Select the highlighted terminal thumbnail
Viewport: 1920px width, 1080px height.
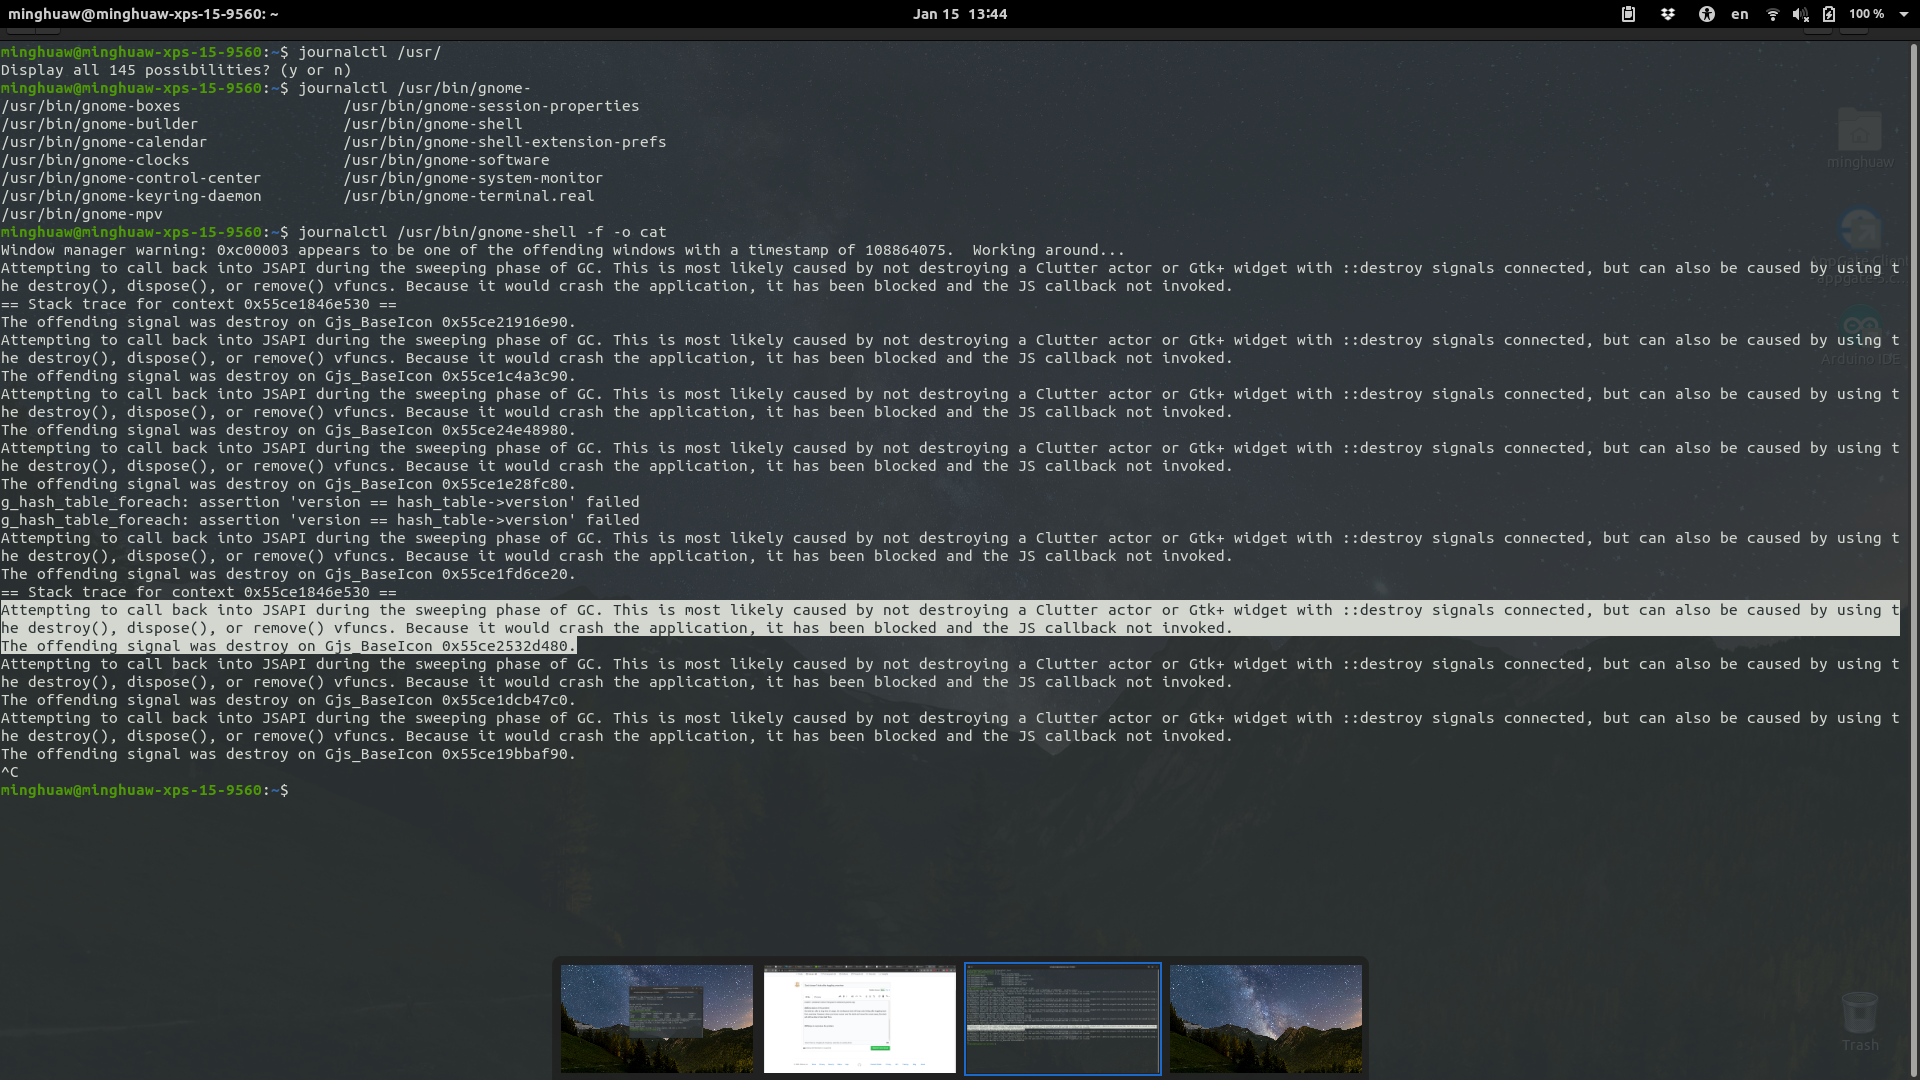pyautogui.click(x=1062, y=1018)
